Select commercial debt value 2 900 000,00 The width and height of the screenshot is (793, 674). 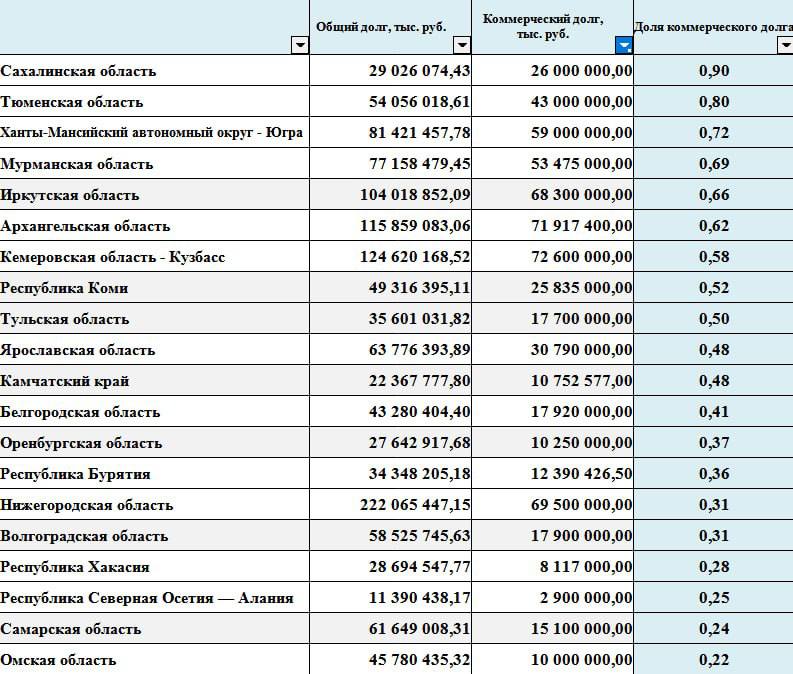pyautogui.click(x=552, y=598)
